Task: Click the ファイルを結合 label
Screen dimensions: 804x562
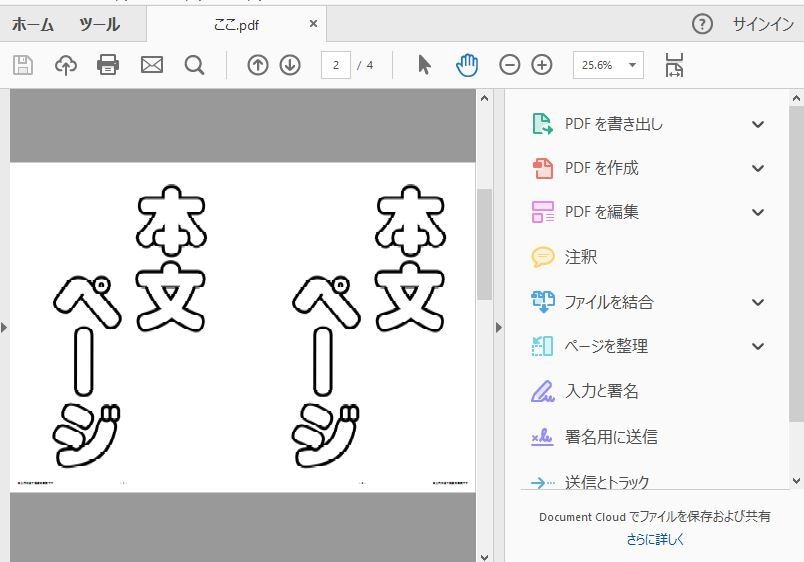Action: click(609, 302)
